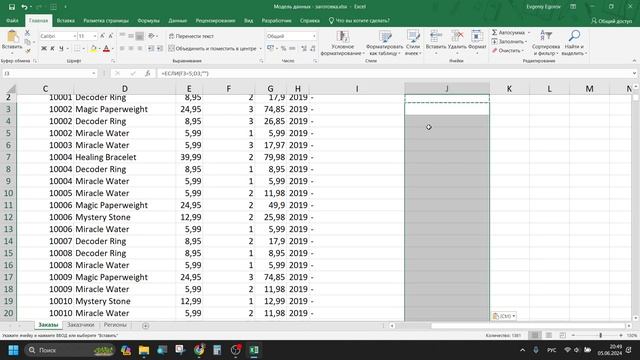
Task: Click the page break preview view icon
Action: coord(562,336)
